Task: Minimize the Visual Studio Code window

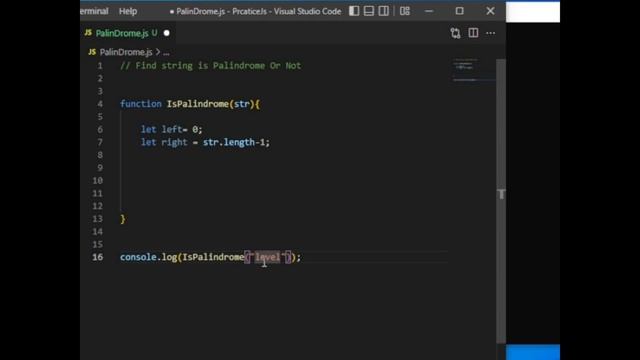Action: coord(429,11)
